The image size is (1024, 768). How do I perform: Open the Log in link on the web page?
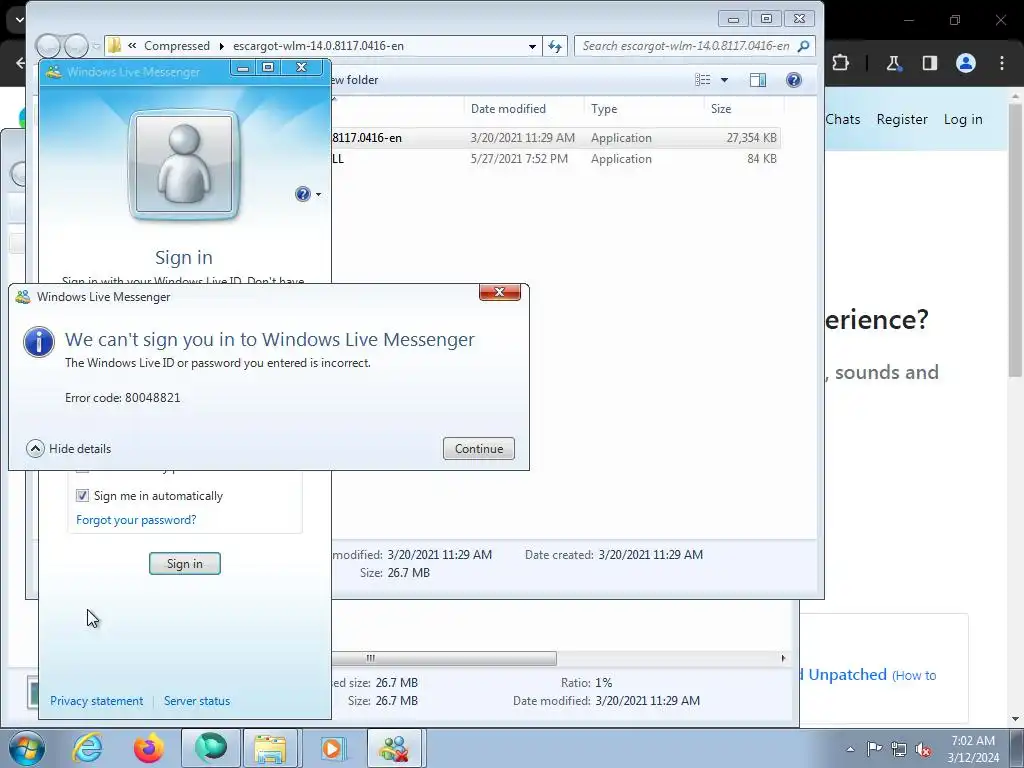coord(963,120)
